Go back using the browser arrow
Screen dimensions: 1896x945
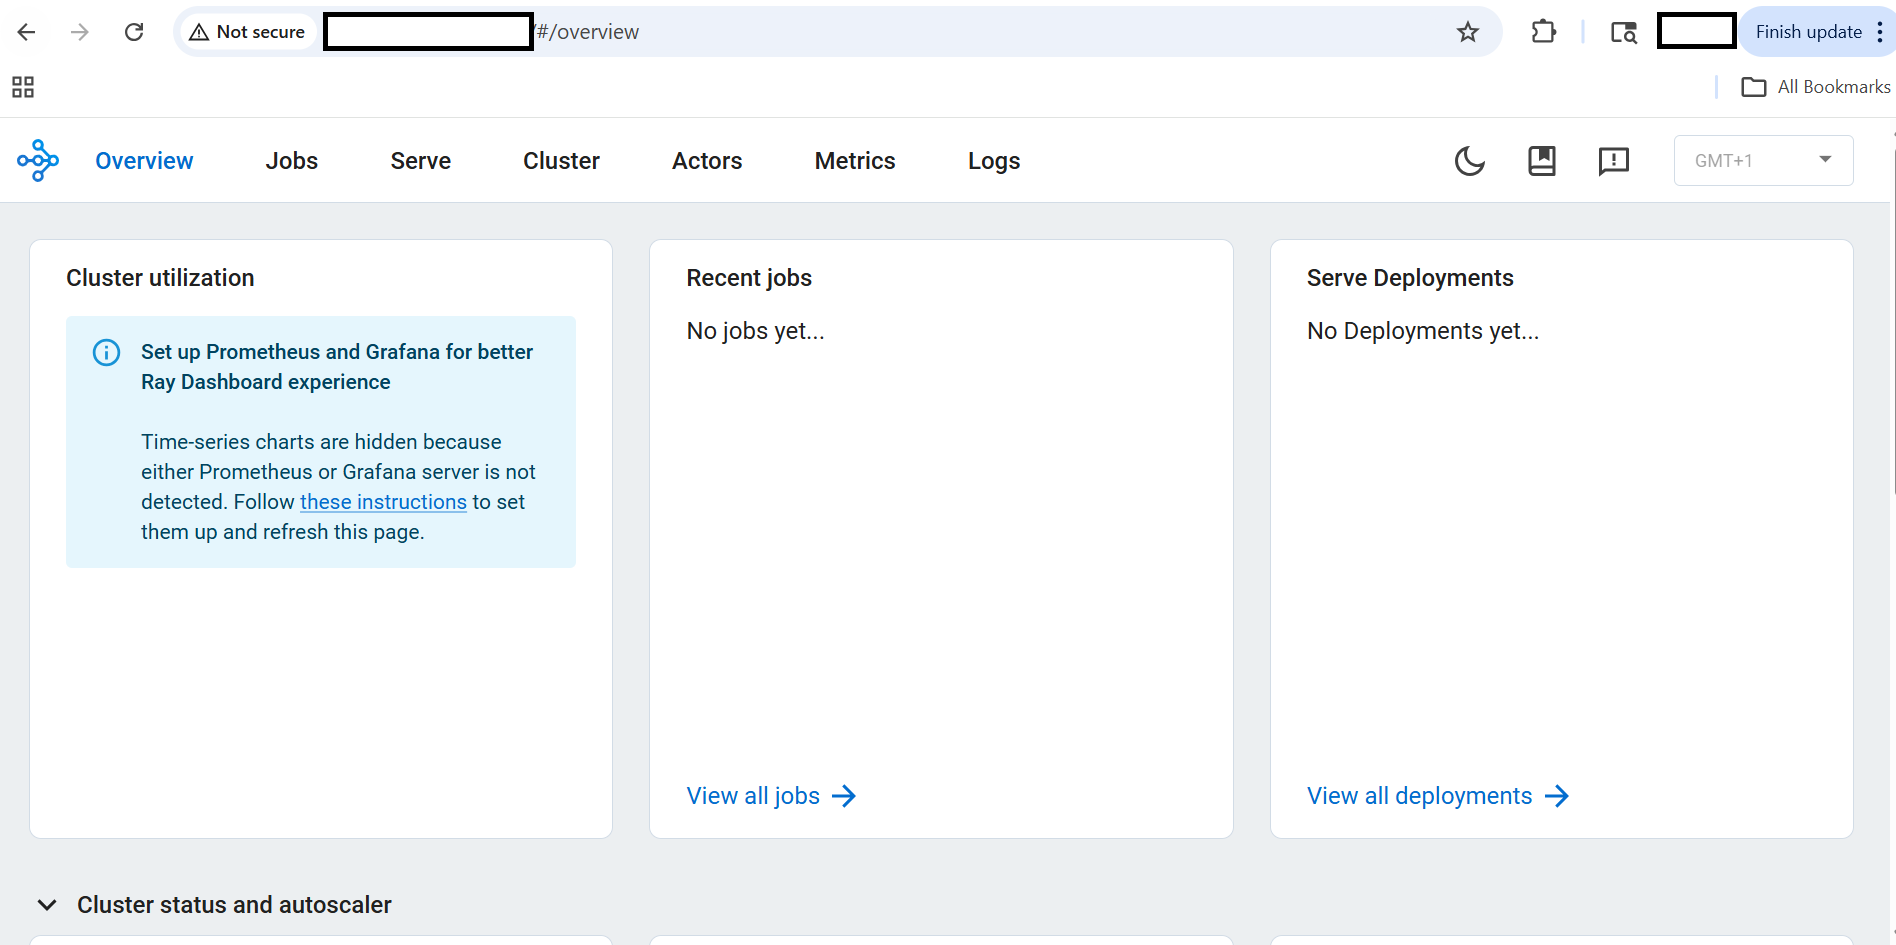[x=26, y=31]
